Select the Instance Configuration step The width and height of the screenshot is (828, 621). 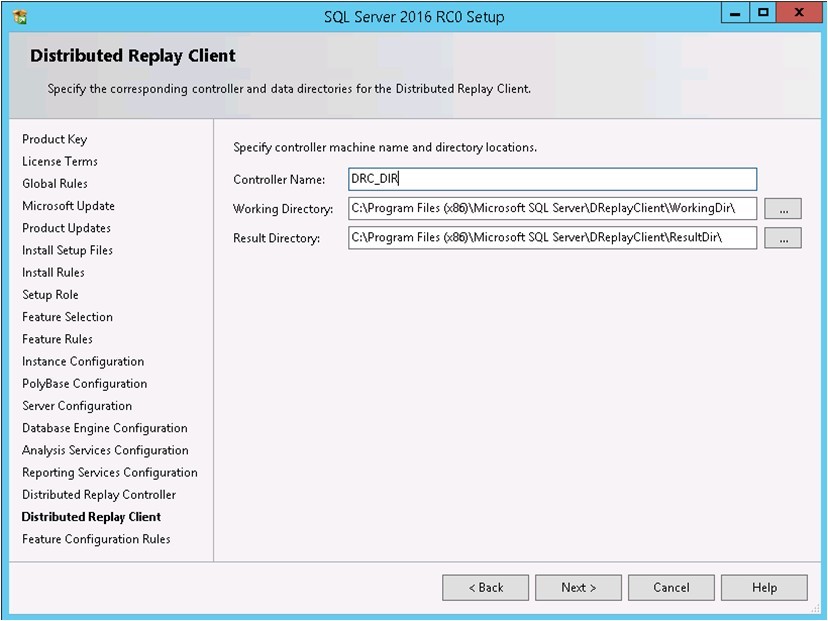(83, 361)
